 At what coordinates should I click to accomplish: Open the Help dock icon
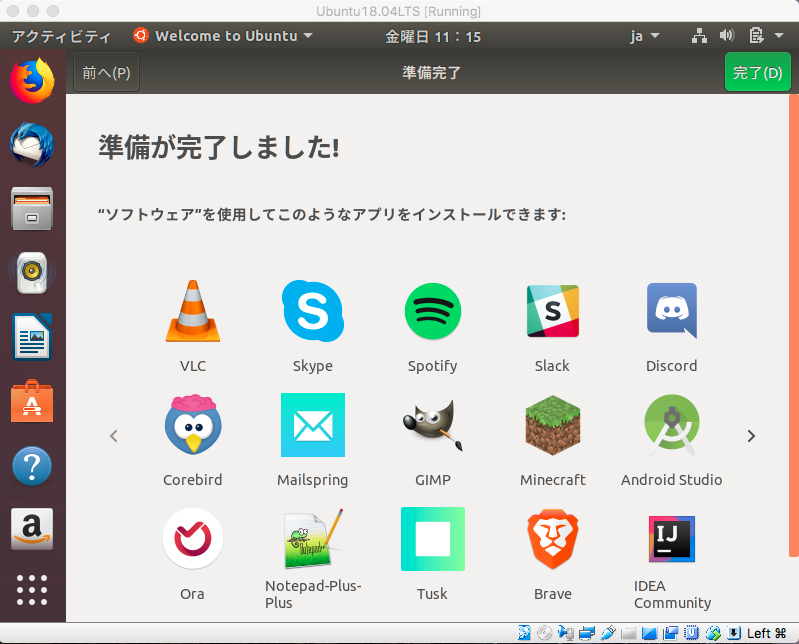click(x=32, y=466)
